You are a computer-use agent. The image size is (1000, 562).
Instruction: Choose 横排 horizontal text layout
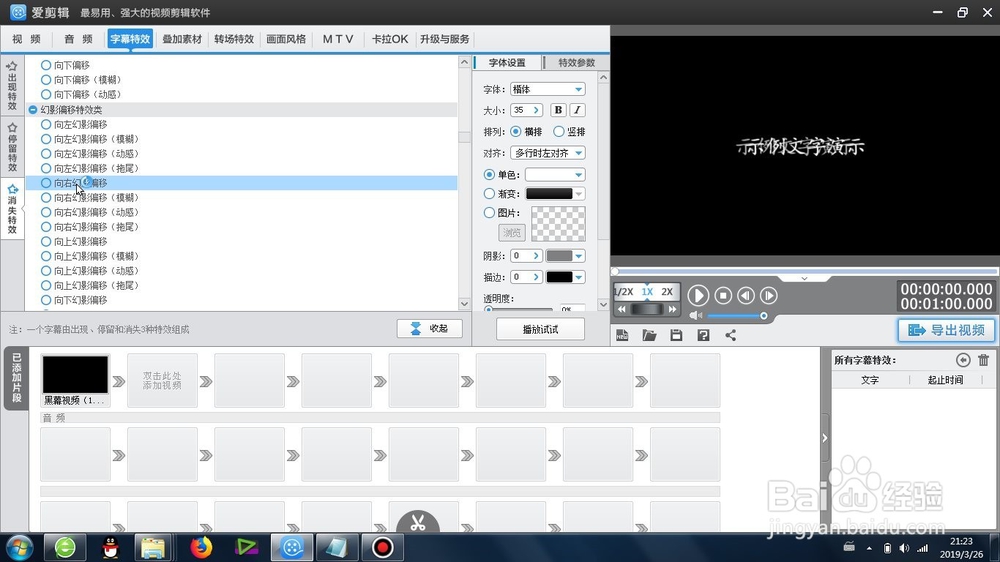point(515,131)
